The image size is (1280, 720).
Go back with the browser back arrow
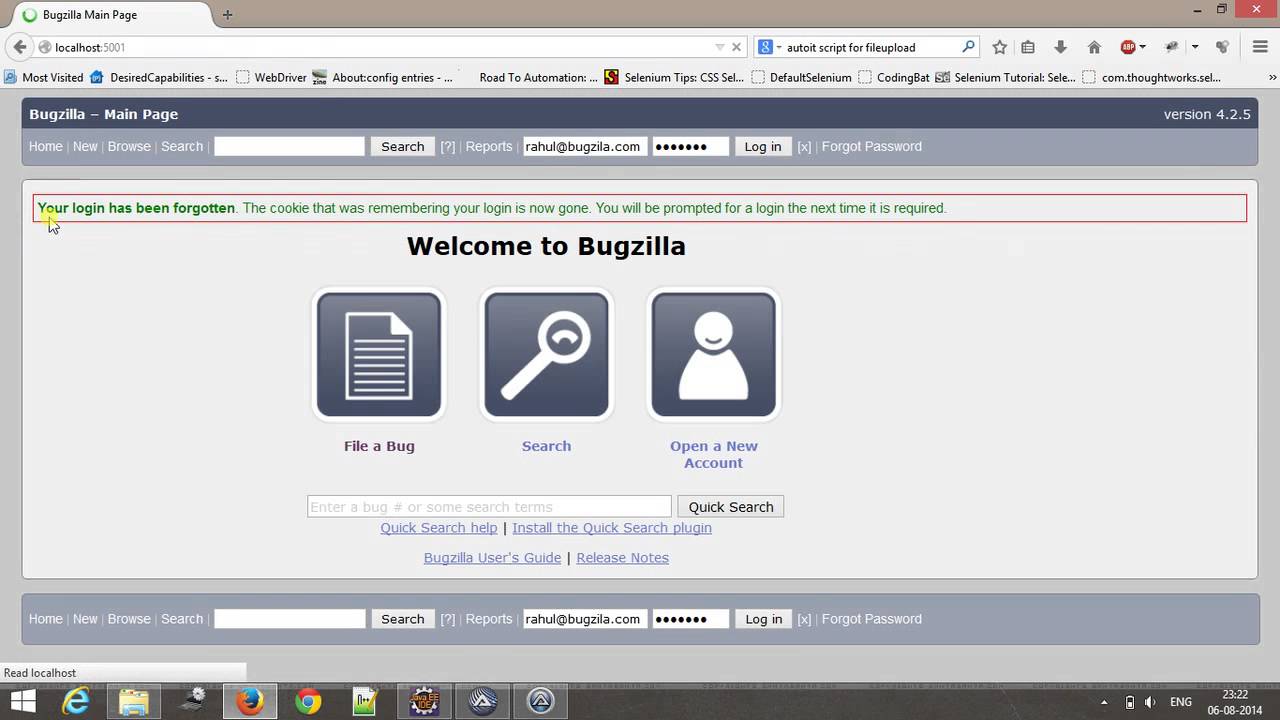20,47
